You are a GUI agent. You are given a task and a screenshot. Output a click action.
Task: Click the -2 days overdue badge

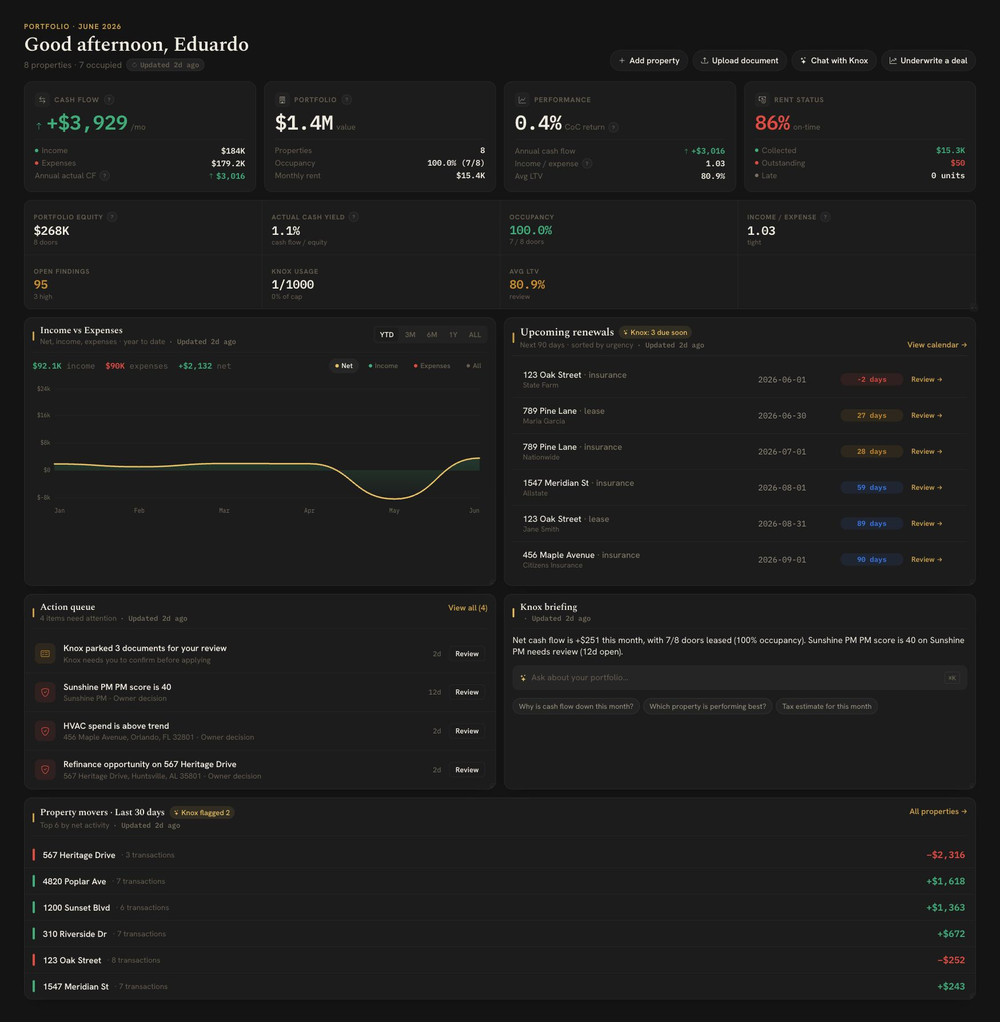pyautogui.click(x=872, y=379)
